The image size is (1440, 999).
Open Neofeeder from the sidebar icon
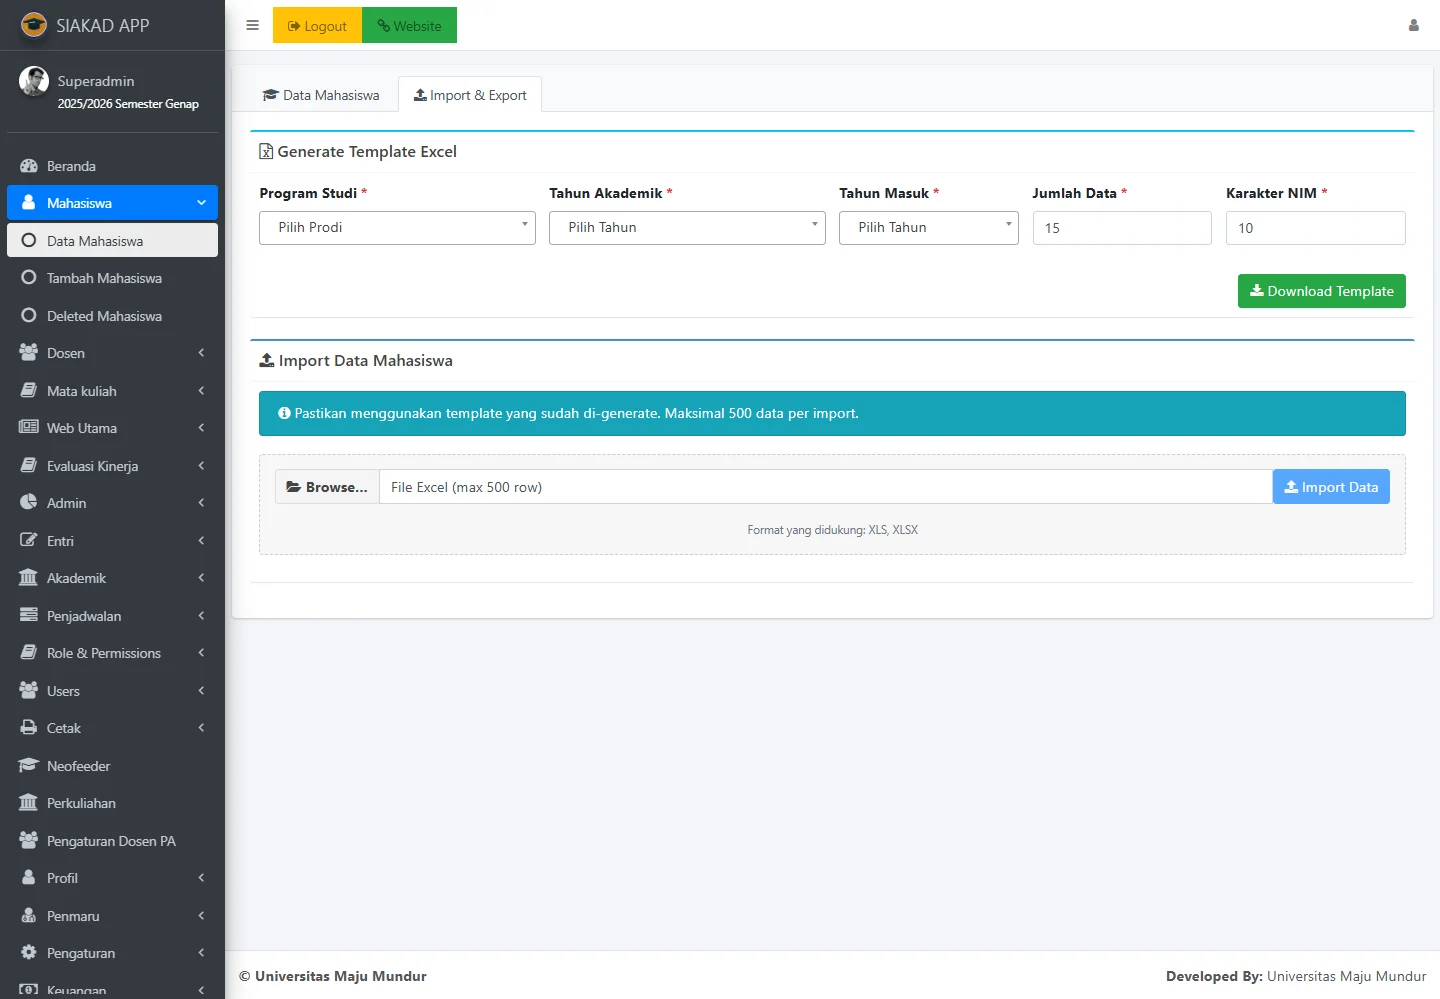[29, 766]
